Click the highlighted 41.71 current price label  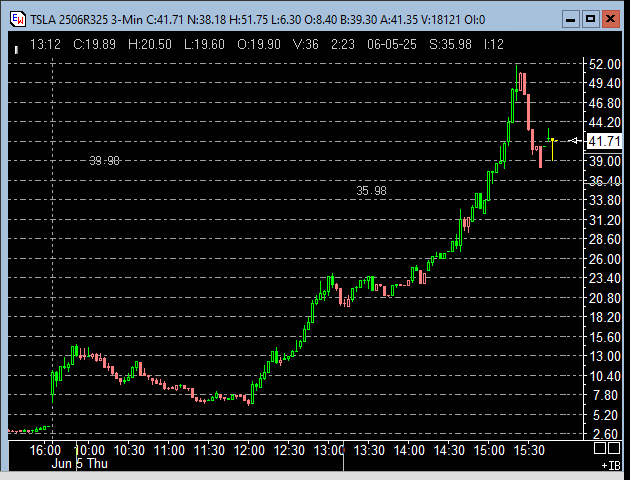point(604,141)
